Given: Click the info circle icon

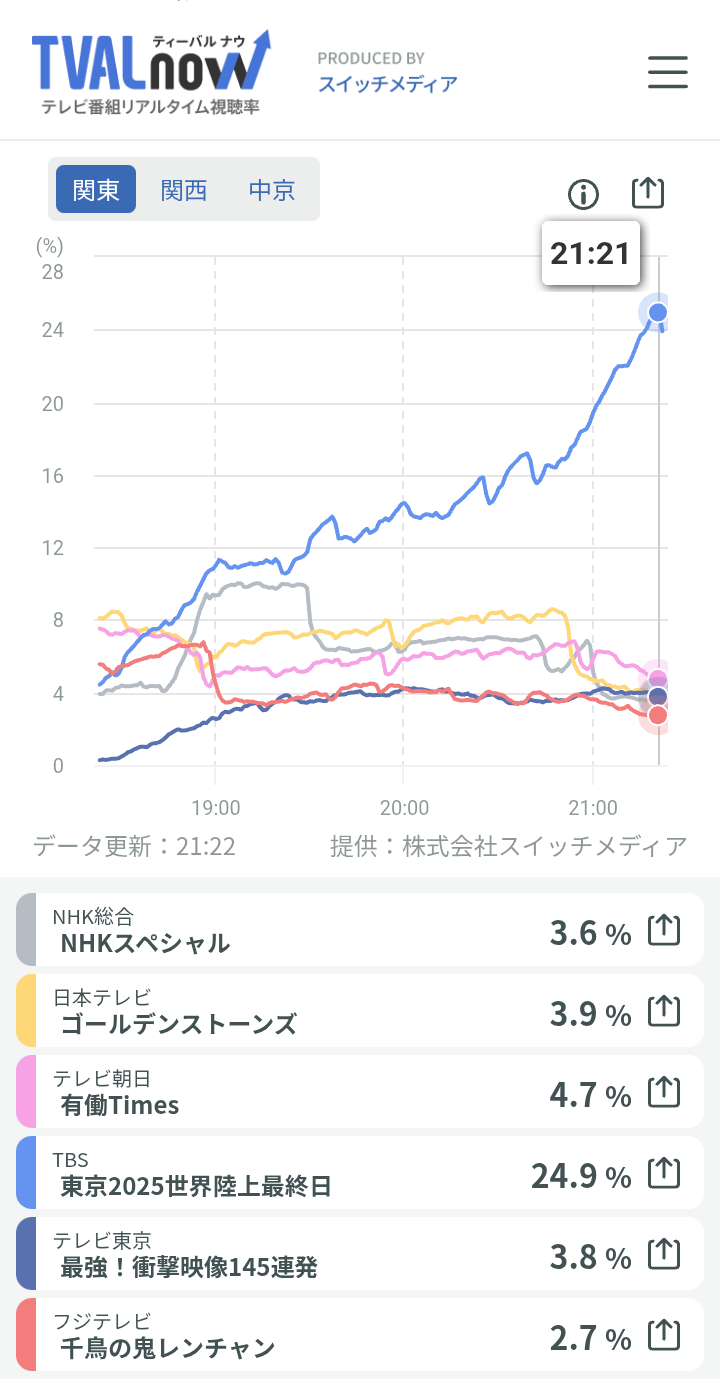Looking at the screenshot, I should [583, 193].
